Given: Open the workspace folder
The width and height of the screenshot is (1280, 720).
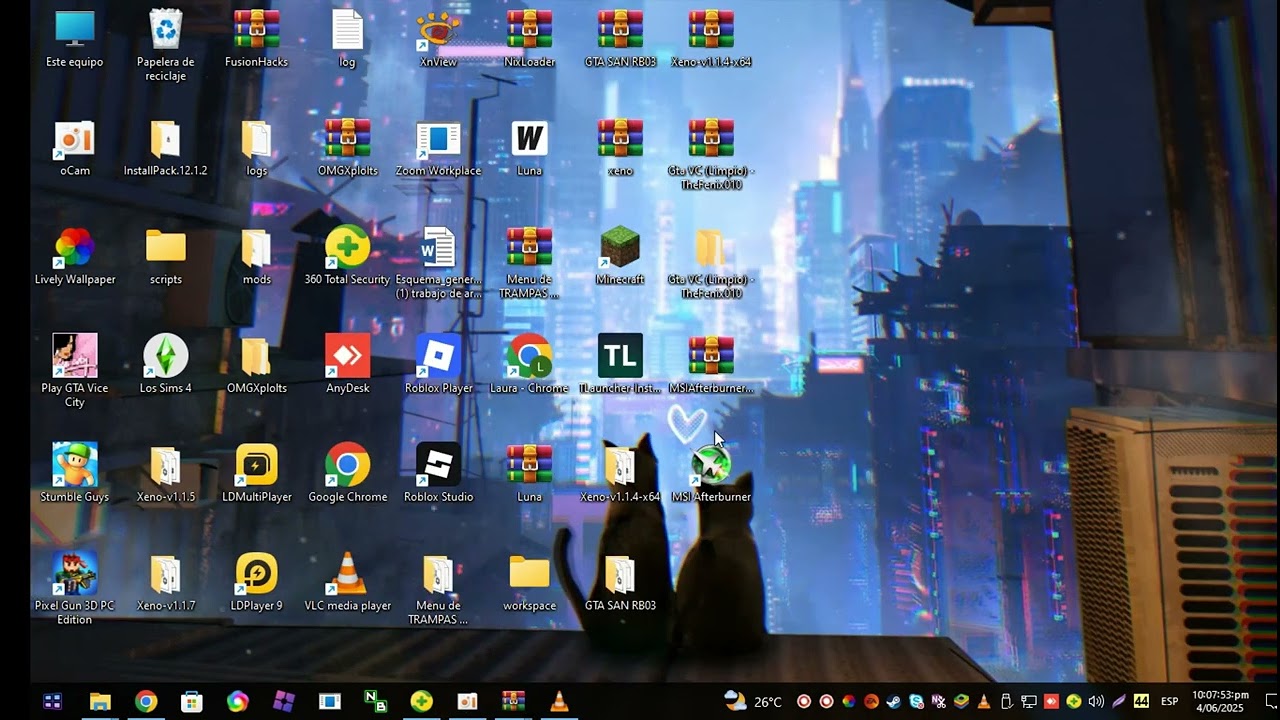Looking at the screenshot, I should pos(530,582).
